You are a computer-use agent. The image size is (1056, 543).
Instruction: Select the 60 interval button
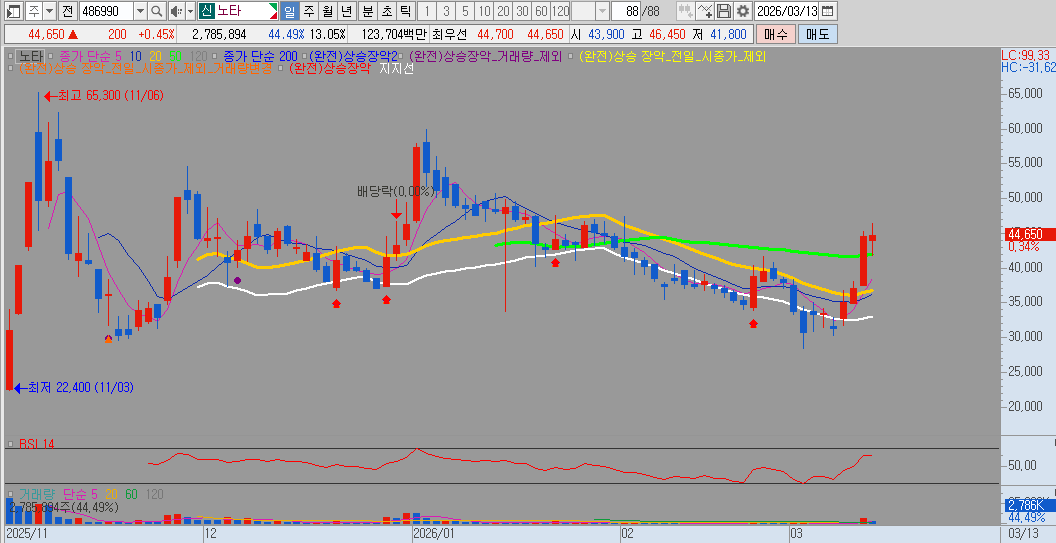[x=540, y=11]
